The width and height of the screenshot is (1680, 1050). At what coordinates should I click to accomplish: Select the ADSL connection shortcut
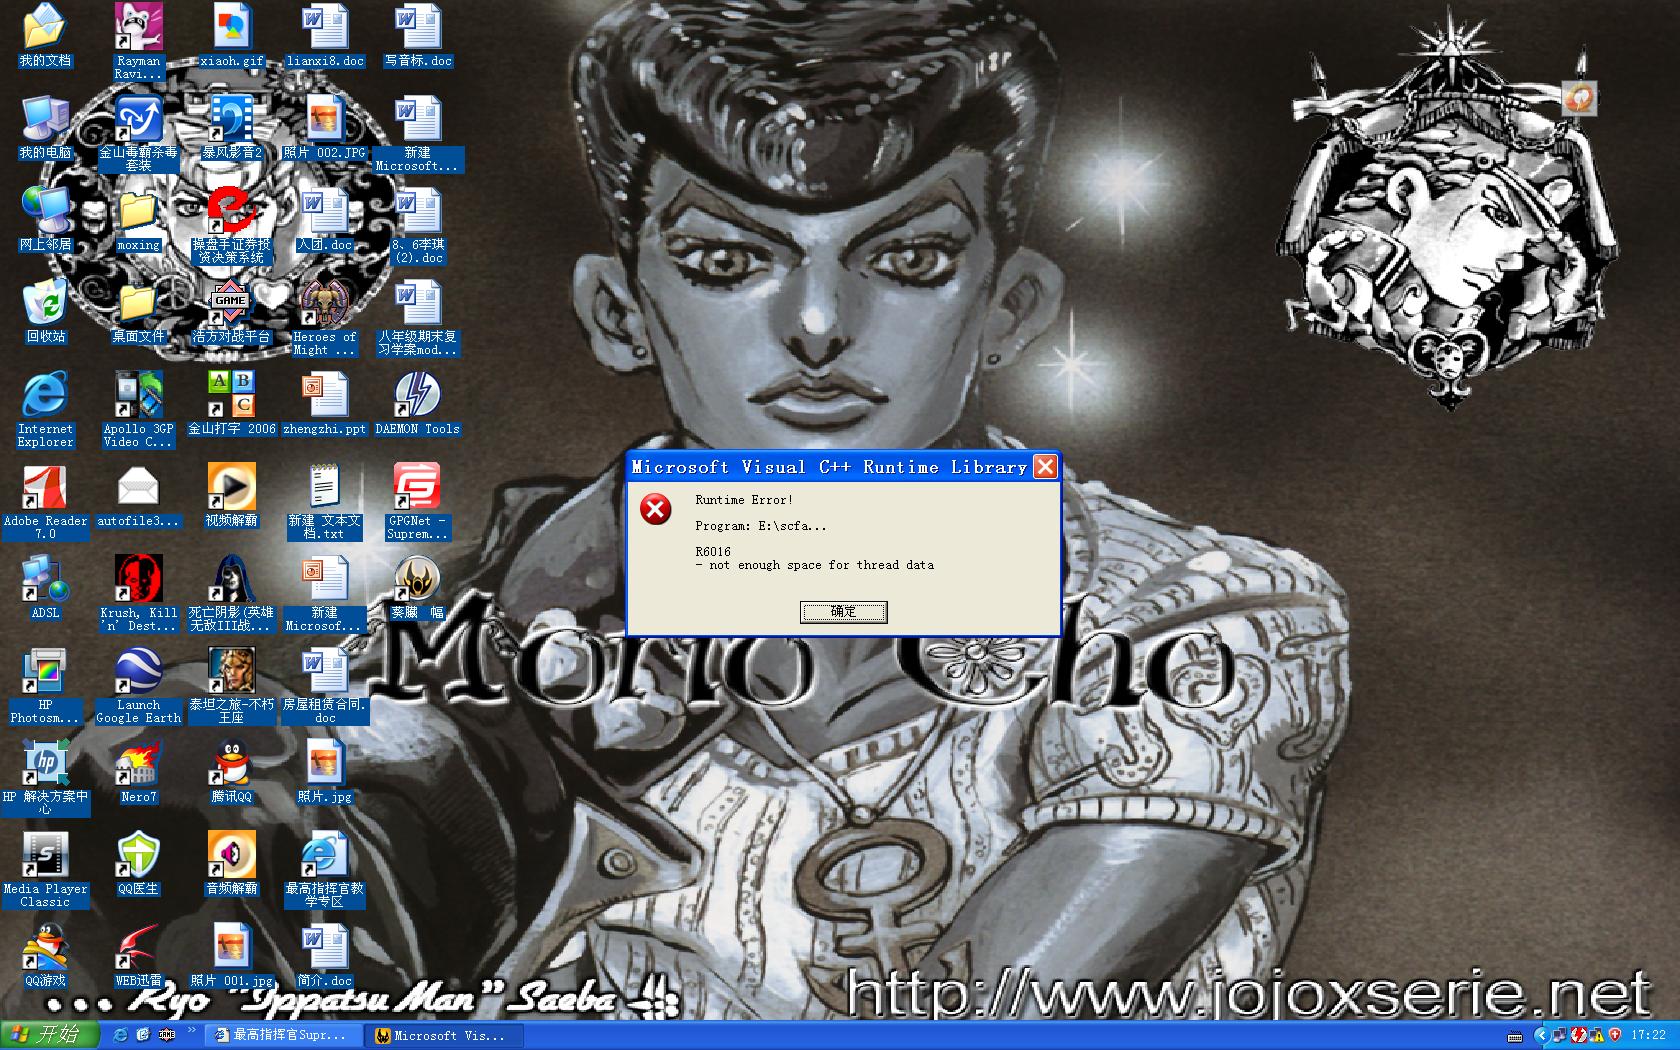(x=45, y=588)
